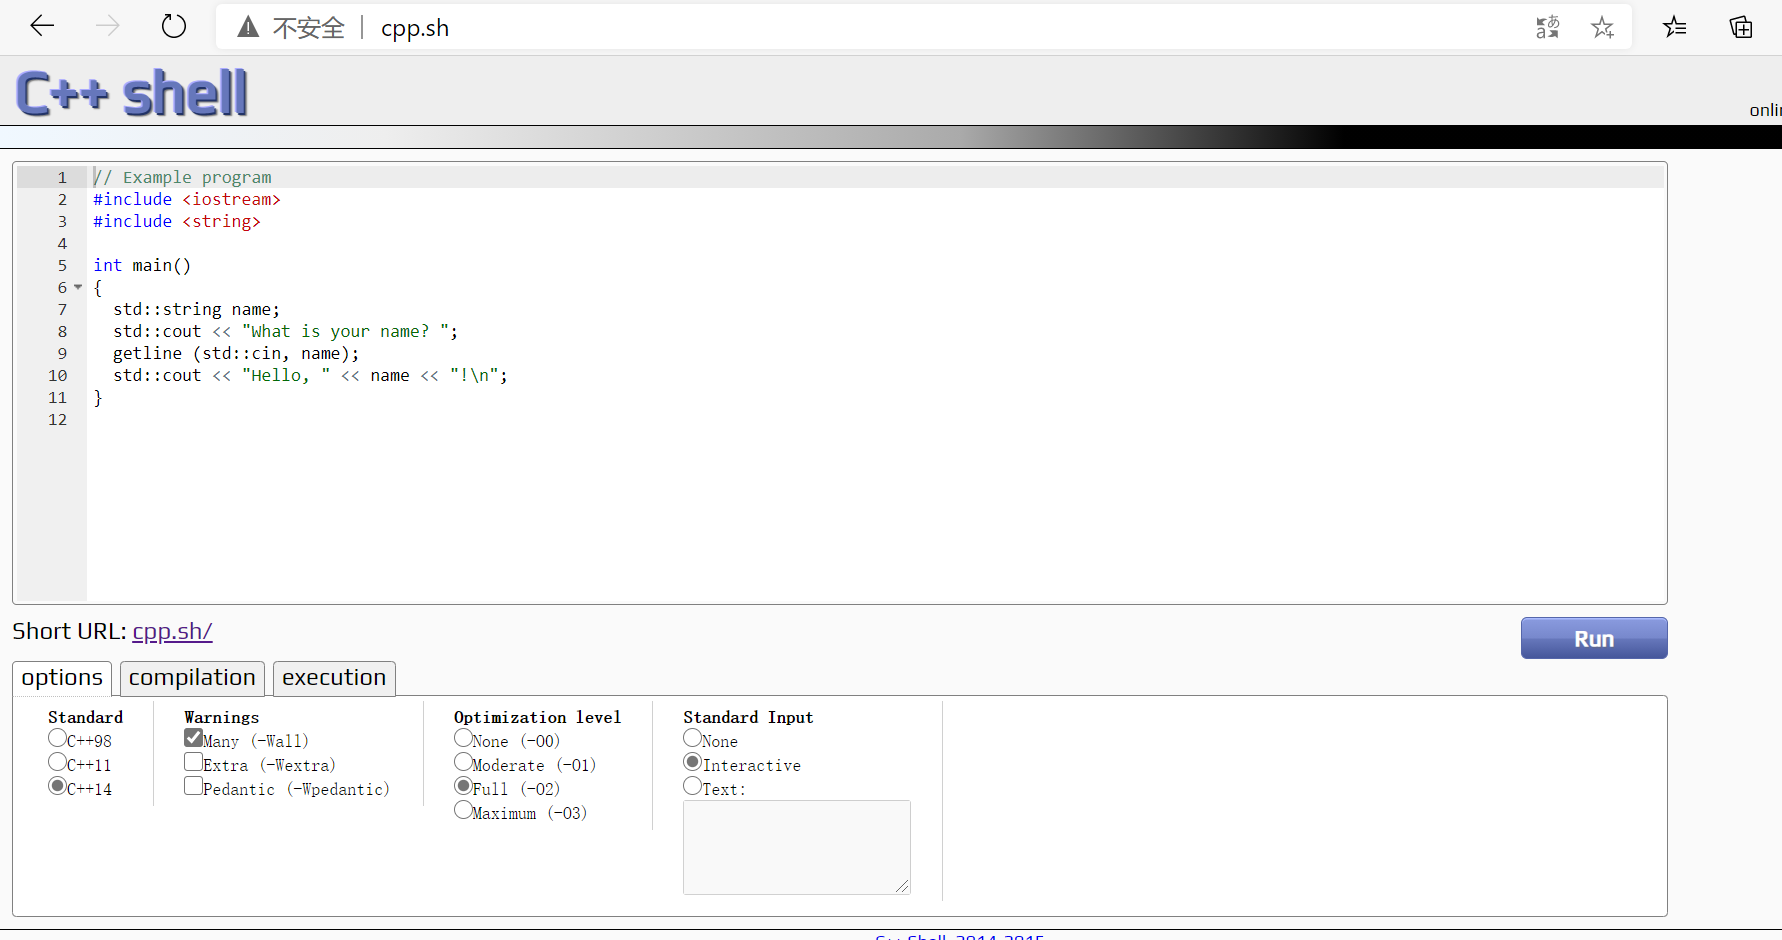Add this page to favorites star
Image resolution: width=1782 pixels, height=940 pixels.
click(1603, 27)
